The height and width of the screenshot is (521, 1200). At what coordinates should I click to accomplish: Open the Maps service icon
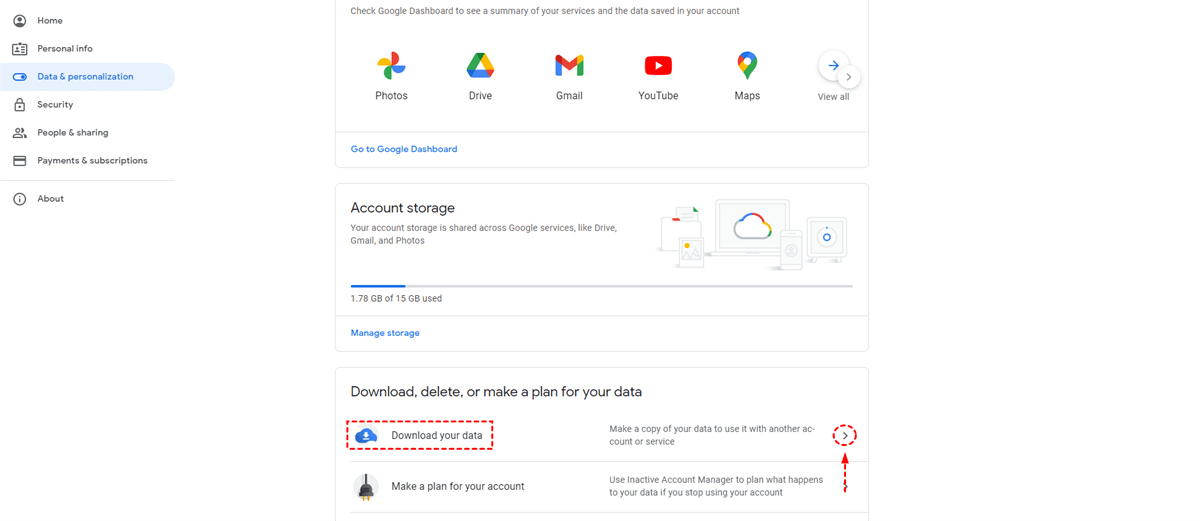(x=747, y=67)
